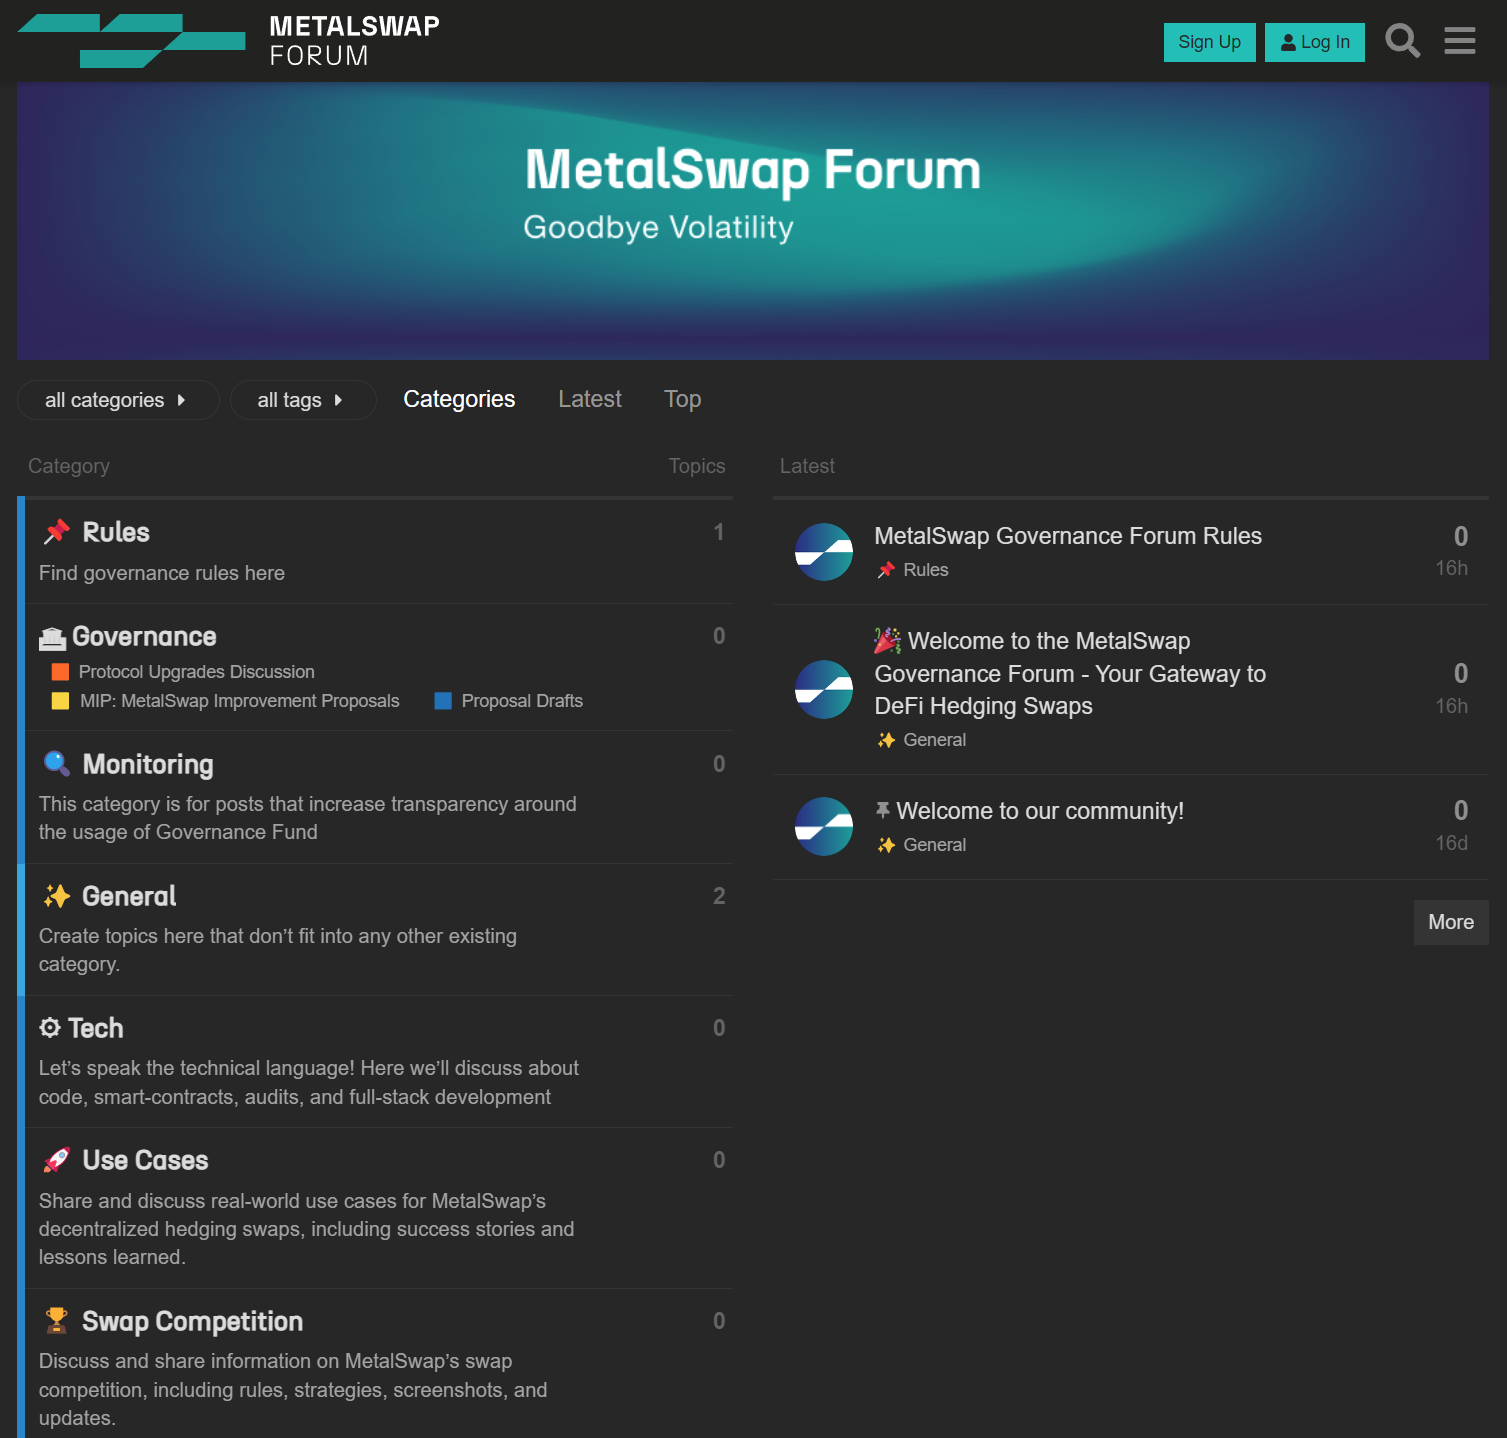Click the More button under latest topics
Screen dimensions: 1507x1438
pyautogui.click(x=1451, y=922)
